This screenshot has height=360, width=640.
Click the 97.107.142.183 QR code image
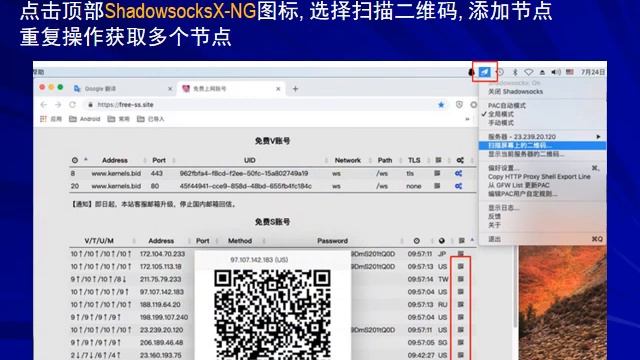(272, 314)
